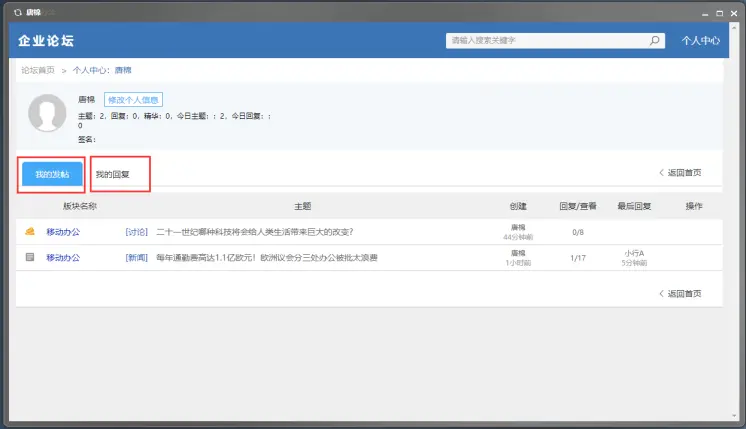Click 1小时前 creation time text
The image size is (746, 429).
(518, 263)
